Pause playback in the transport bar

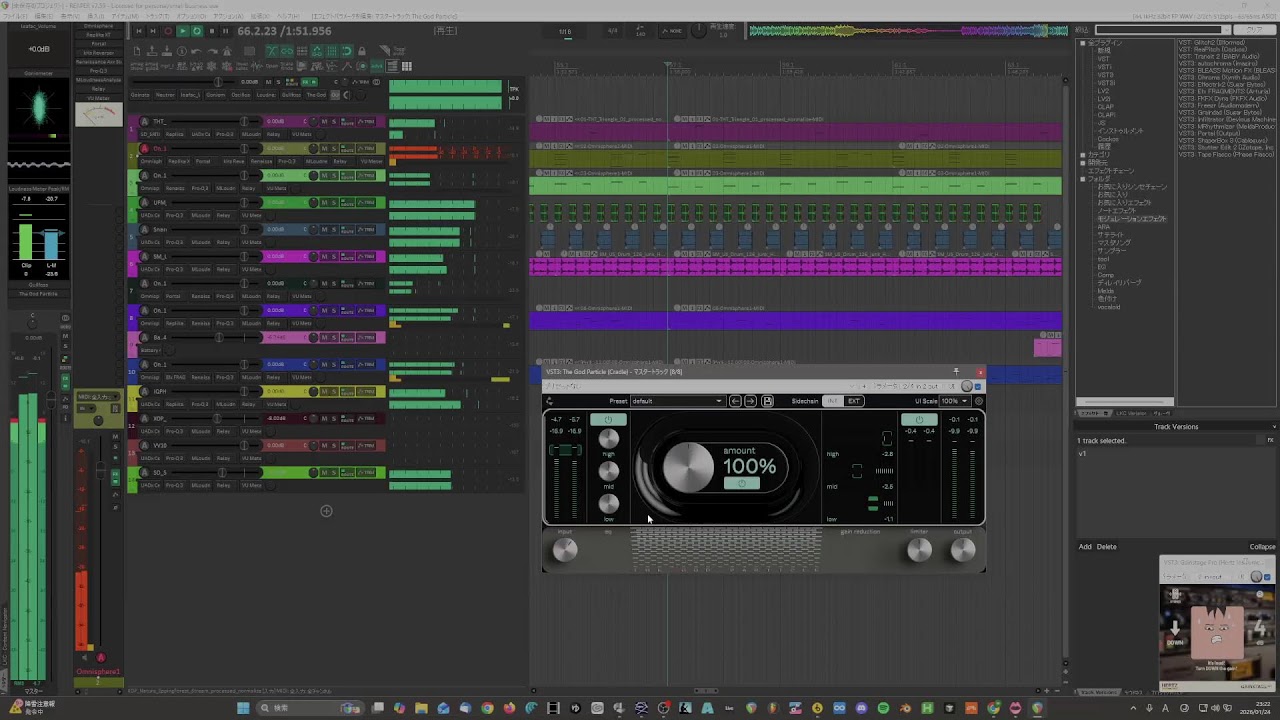click(225, 31)
